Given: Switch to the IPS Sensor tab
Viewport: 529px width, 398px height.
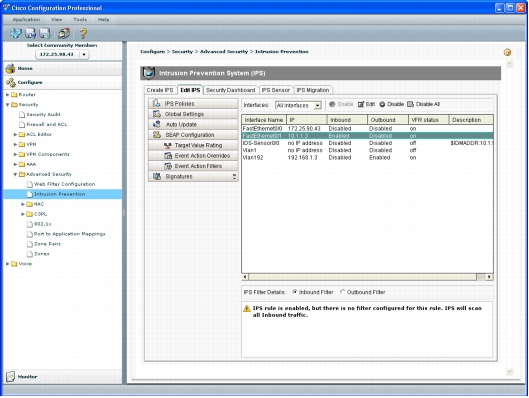Looking at the screenshot, I should click(x=276, y=90).
